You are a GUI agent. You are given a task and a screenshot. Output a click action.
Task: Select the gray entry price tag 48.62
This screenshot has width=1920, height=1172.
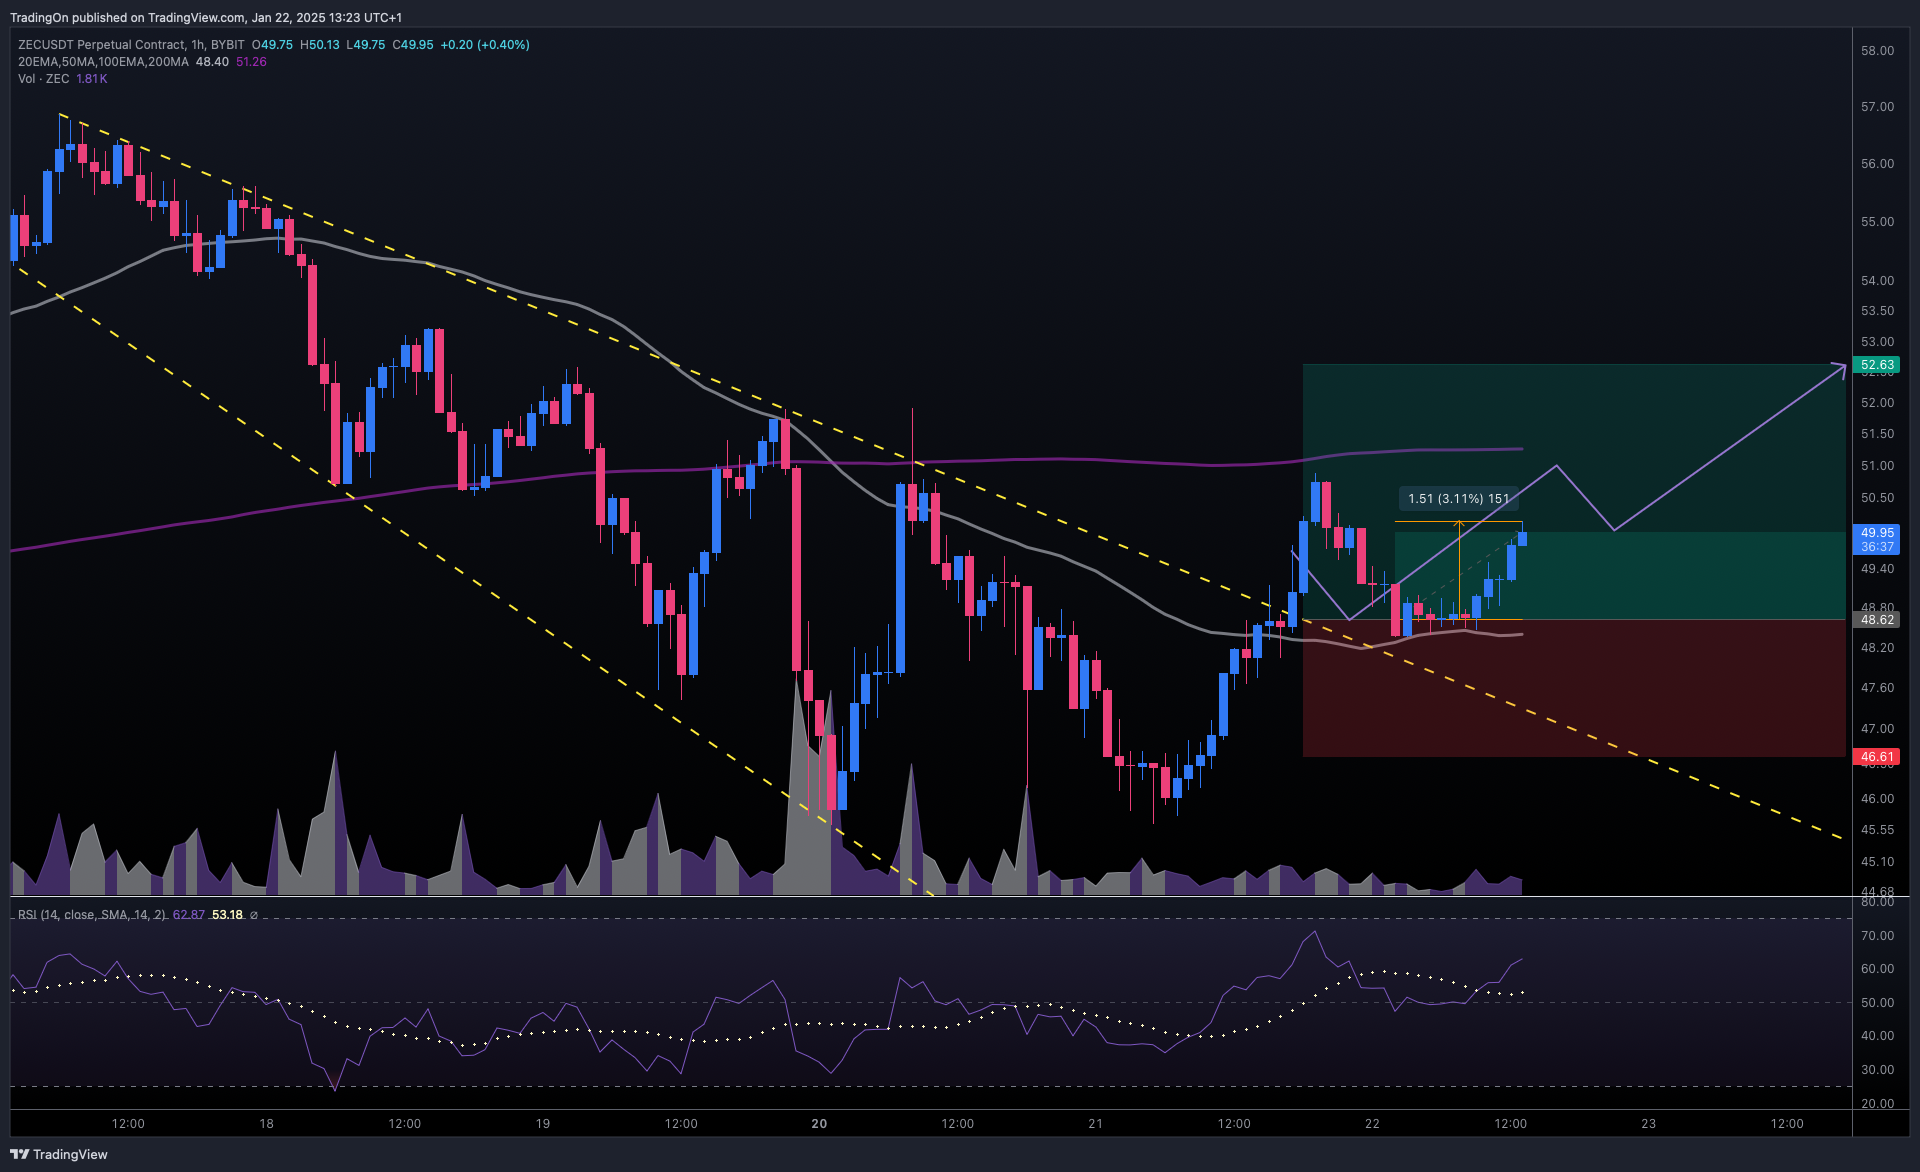[1877, 620]
